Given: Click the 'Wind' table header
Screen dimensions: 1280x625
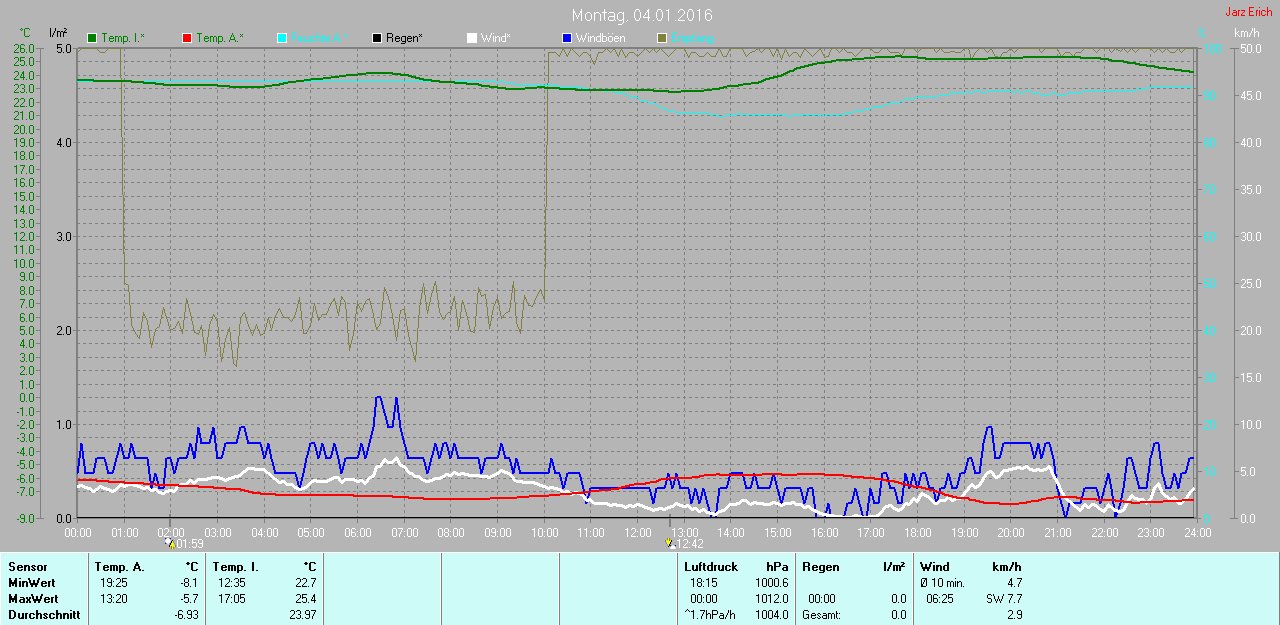Looking at the screenshot, I should pos(935,567).
